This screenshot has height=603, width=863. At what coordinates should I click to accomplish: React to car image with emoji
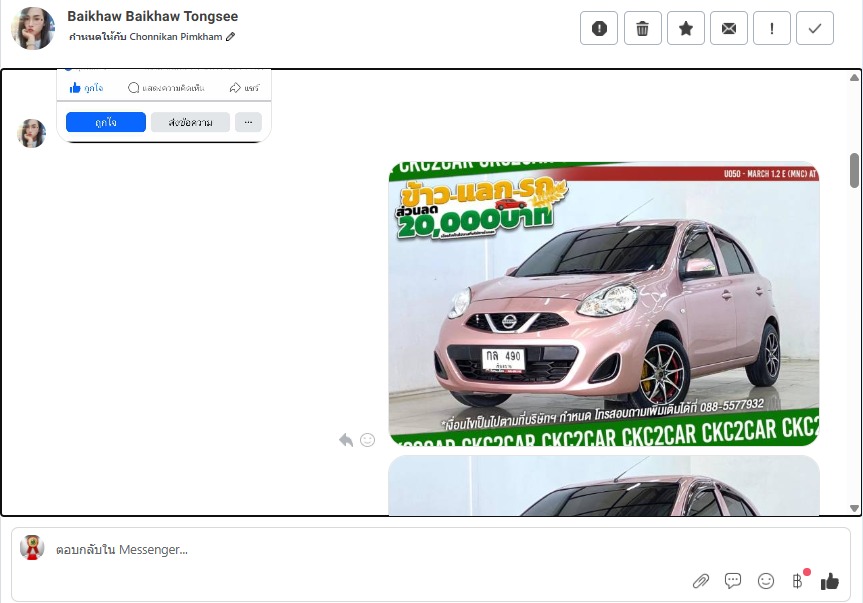(x=367, y=440)
